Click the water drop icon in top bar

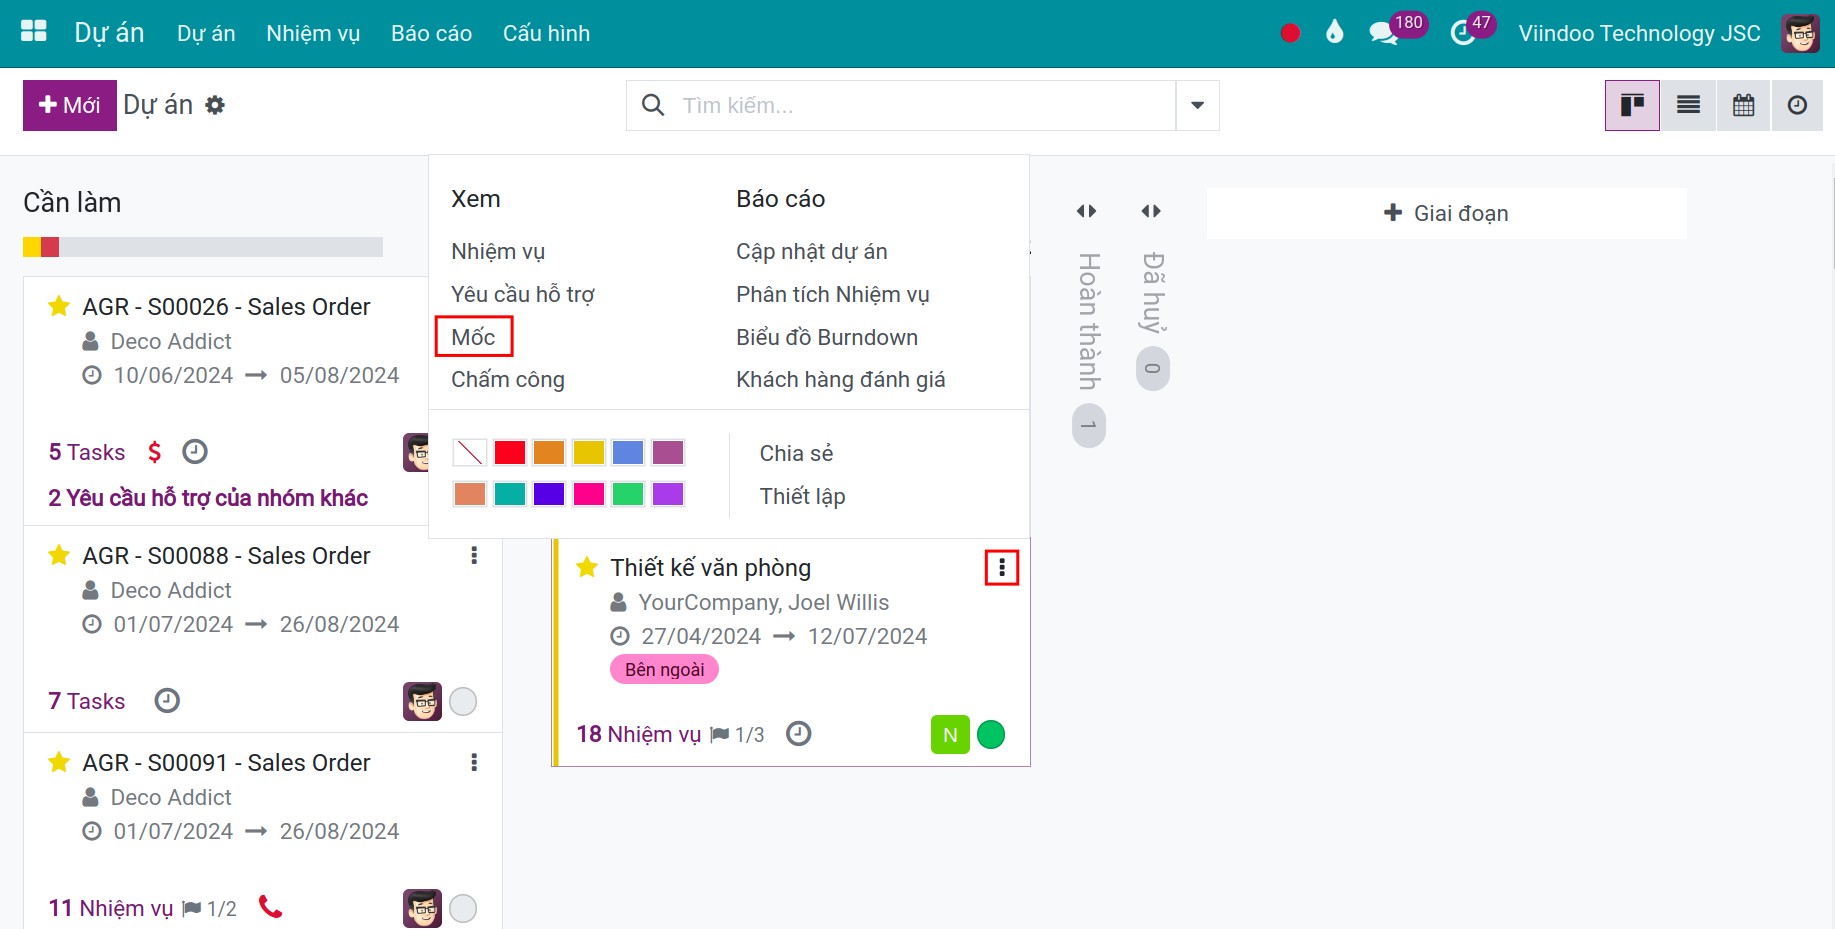click(1334, 32)
